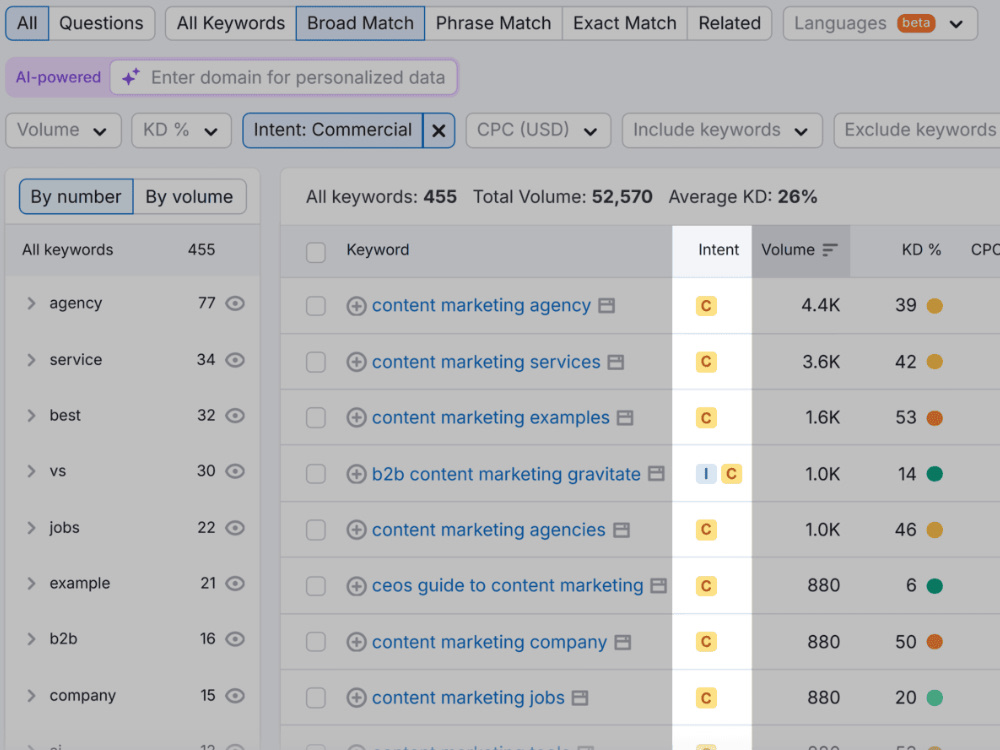Image resolution: width=1000 pixels, height=750 pixels.
Task: Click SERP icon beside content marketing jobs
Action: click(x=580, y=698)
